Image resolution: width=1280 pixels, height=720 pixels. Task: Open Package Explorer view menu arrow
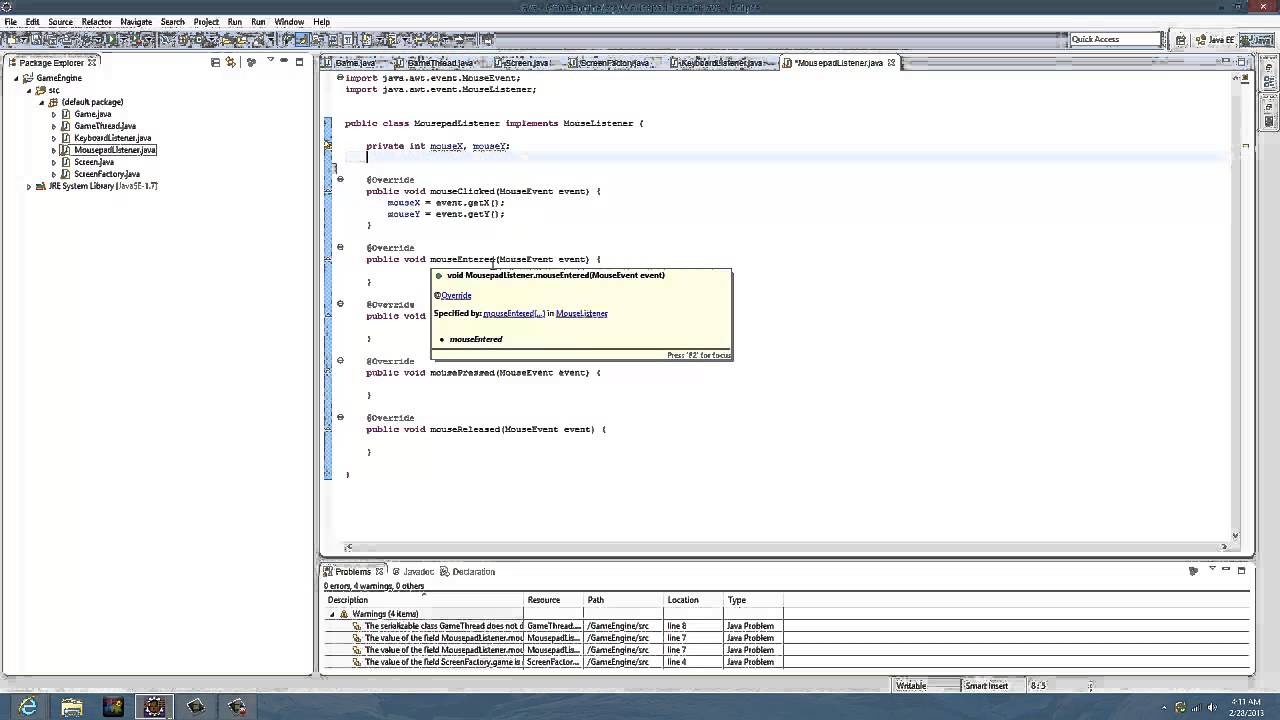point(270,61)
